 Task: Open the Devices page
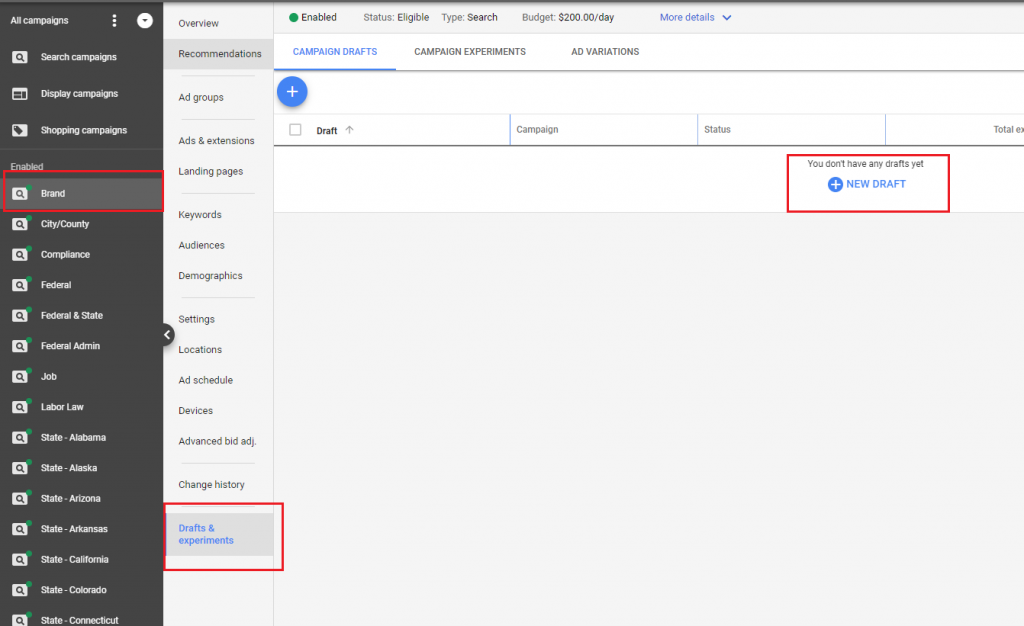pos(195,411)
